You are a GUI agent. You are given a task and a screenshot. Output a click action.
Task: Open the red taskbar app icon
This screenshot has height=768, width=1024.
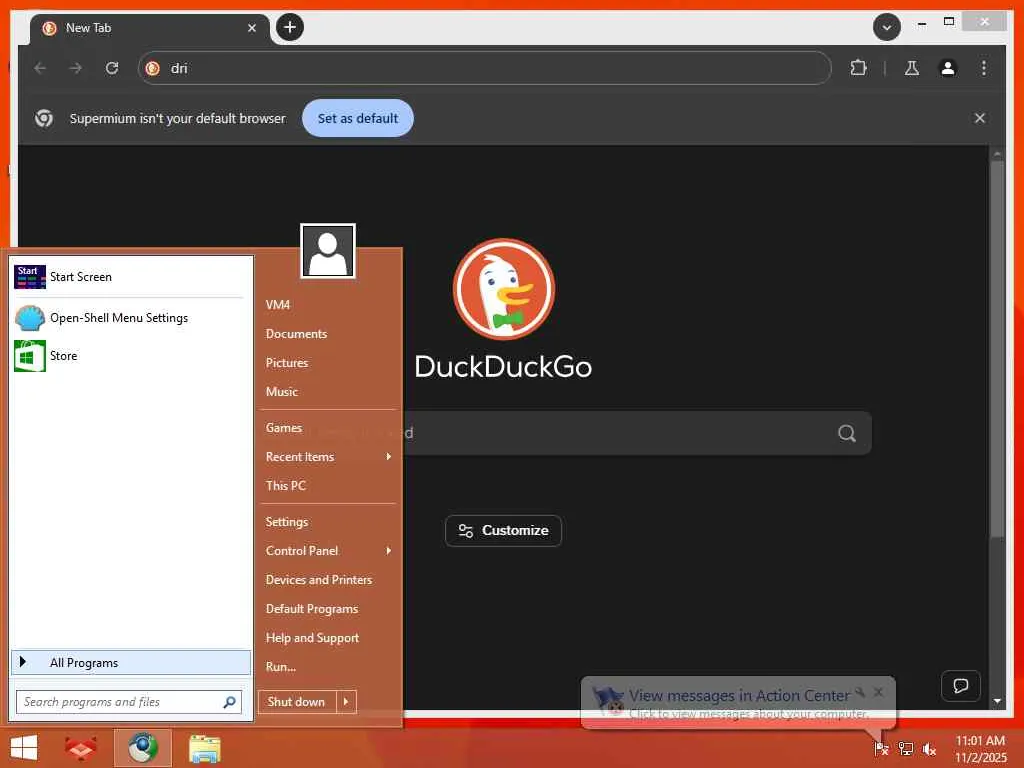(81, 748)
